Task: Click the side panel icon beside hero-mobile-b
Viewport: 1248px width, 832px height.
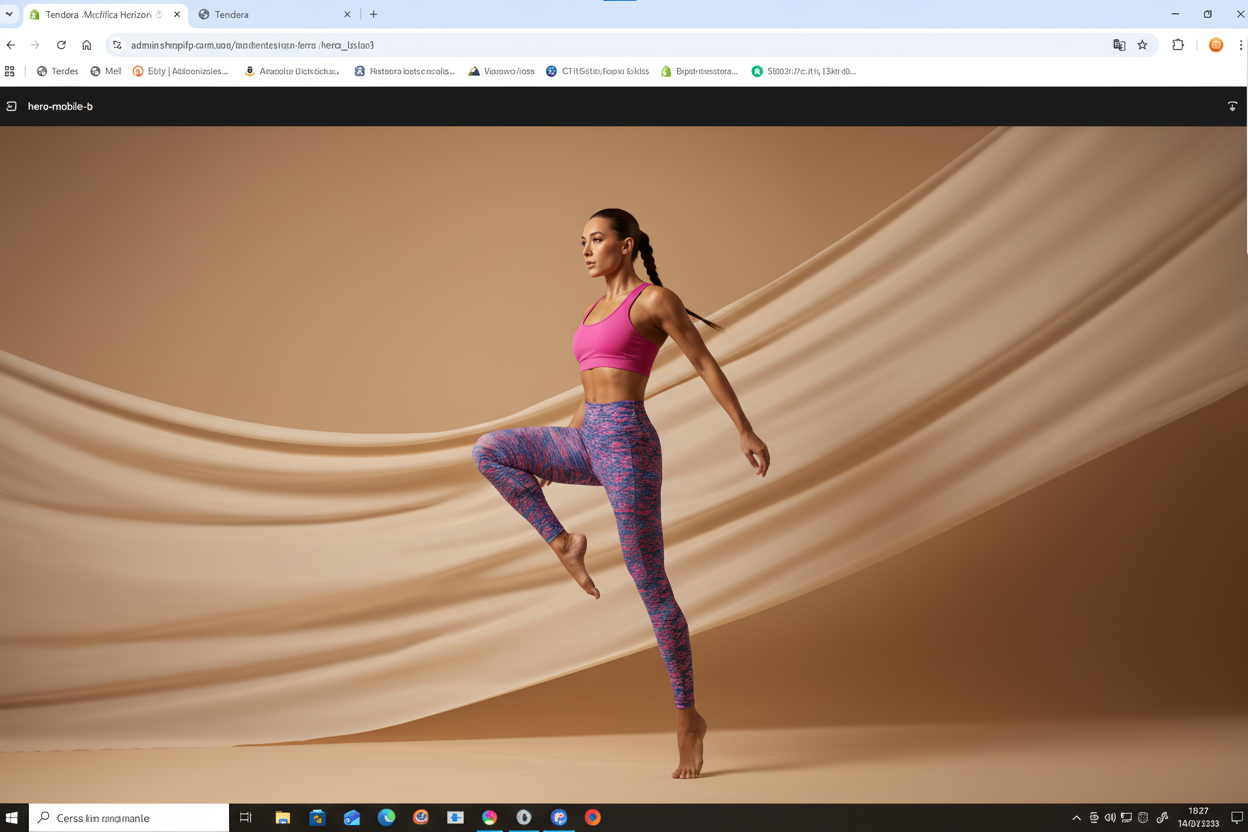Action: click(11, 106)
